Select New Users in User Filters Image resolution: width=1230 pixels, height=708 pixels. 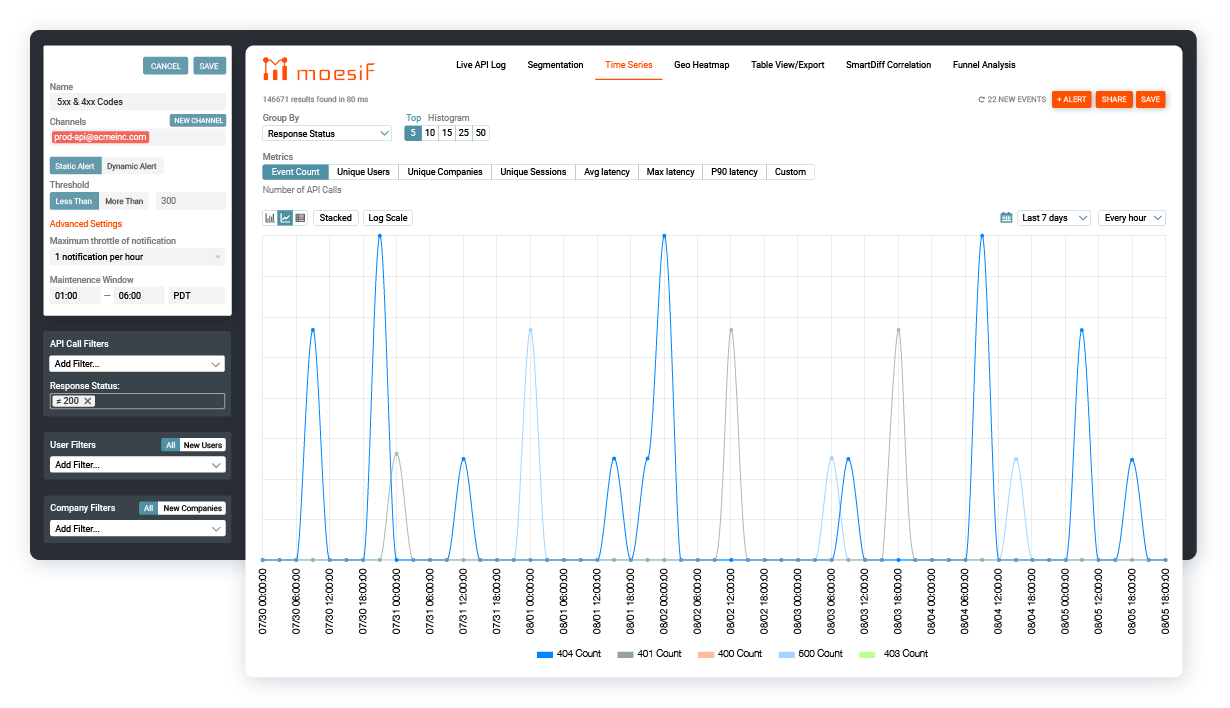tap(203, 445)
